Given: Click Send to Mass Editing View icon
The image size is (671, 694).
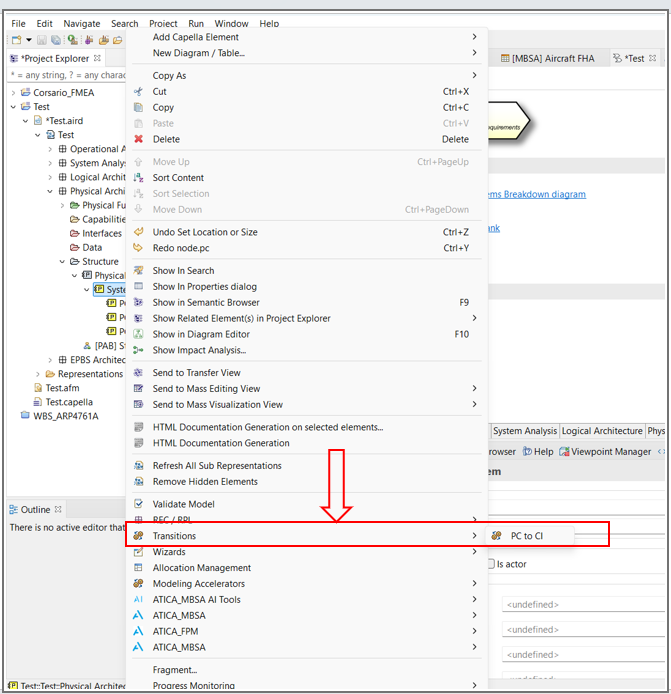Looking at the screenshot, I should [x=139, y=389].
